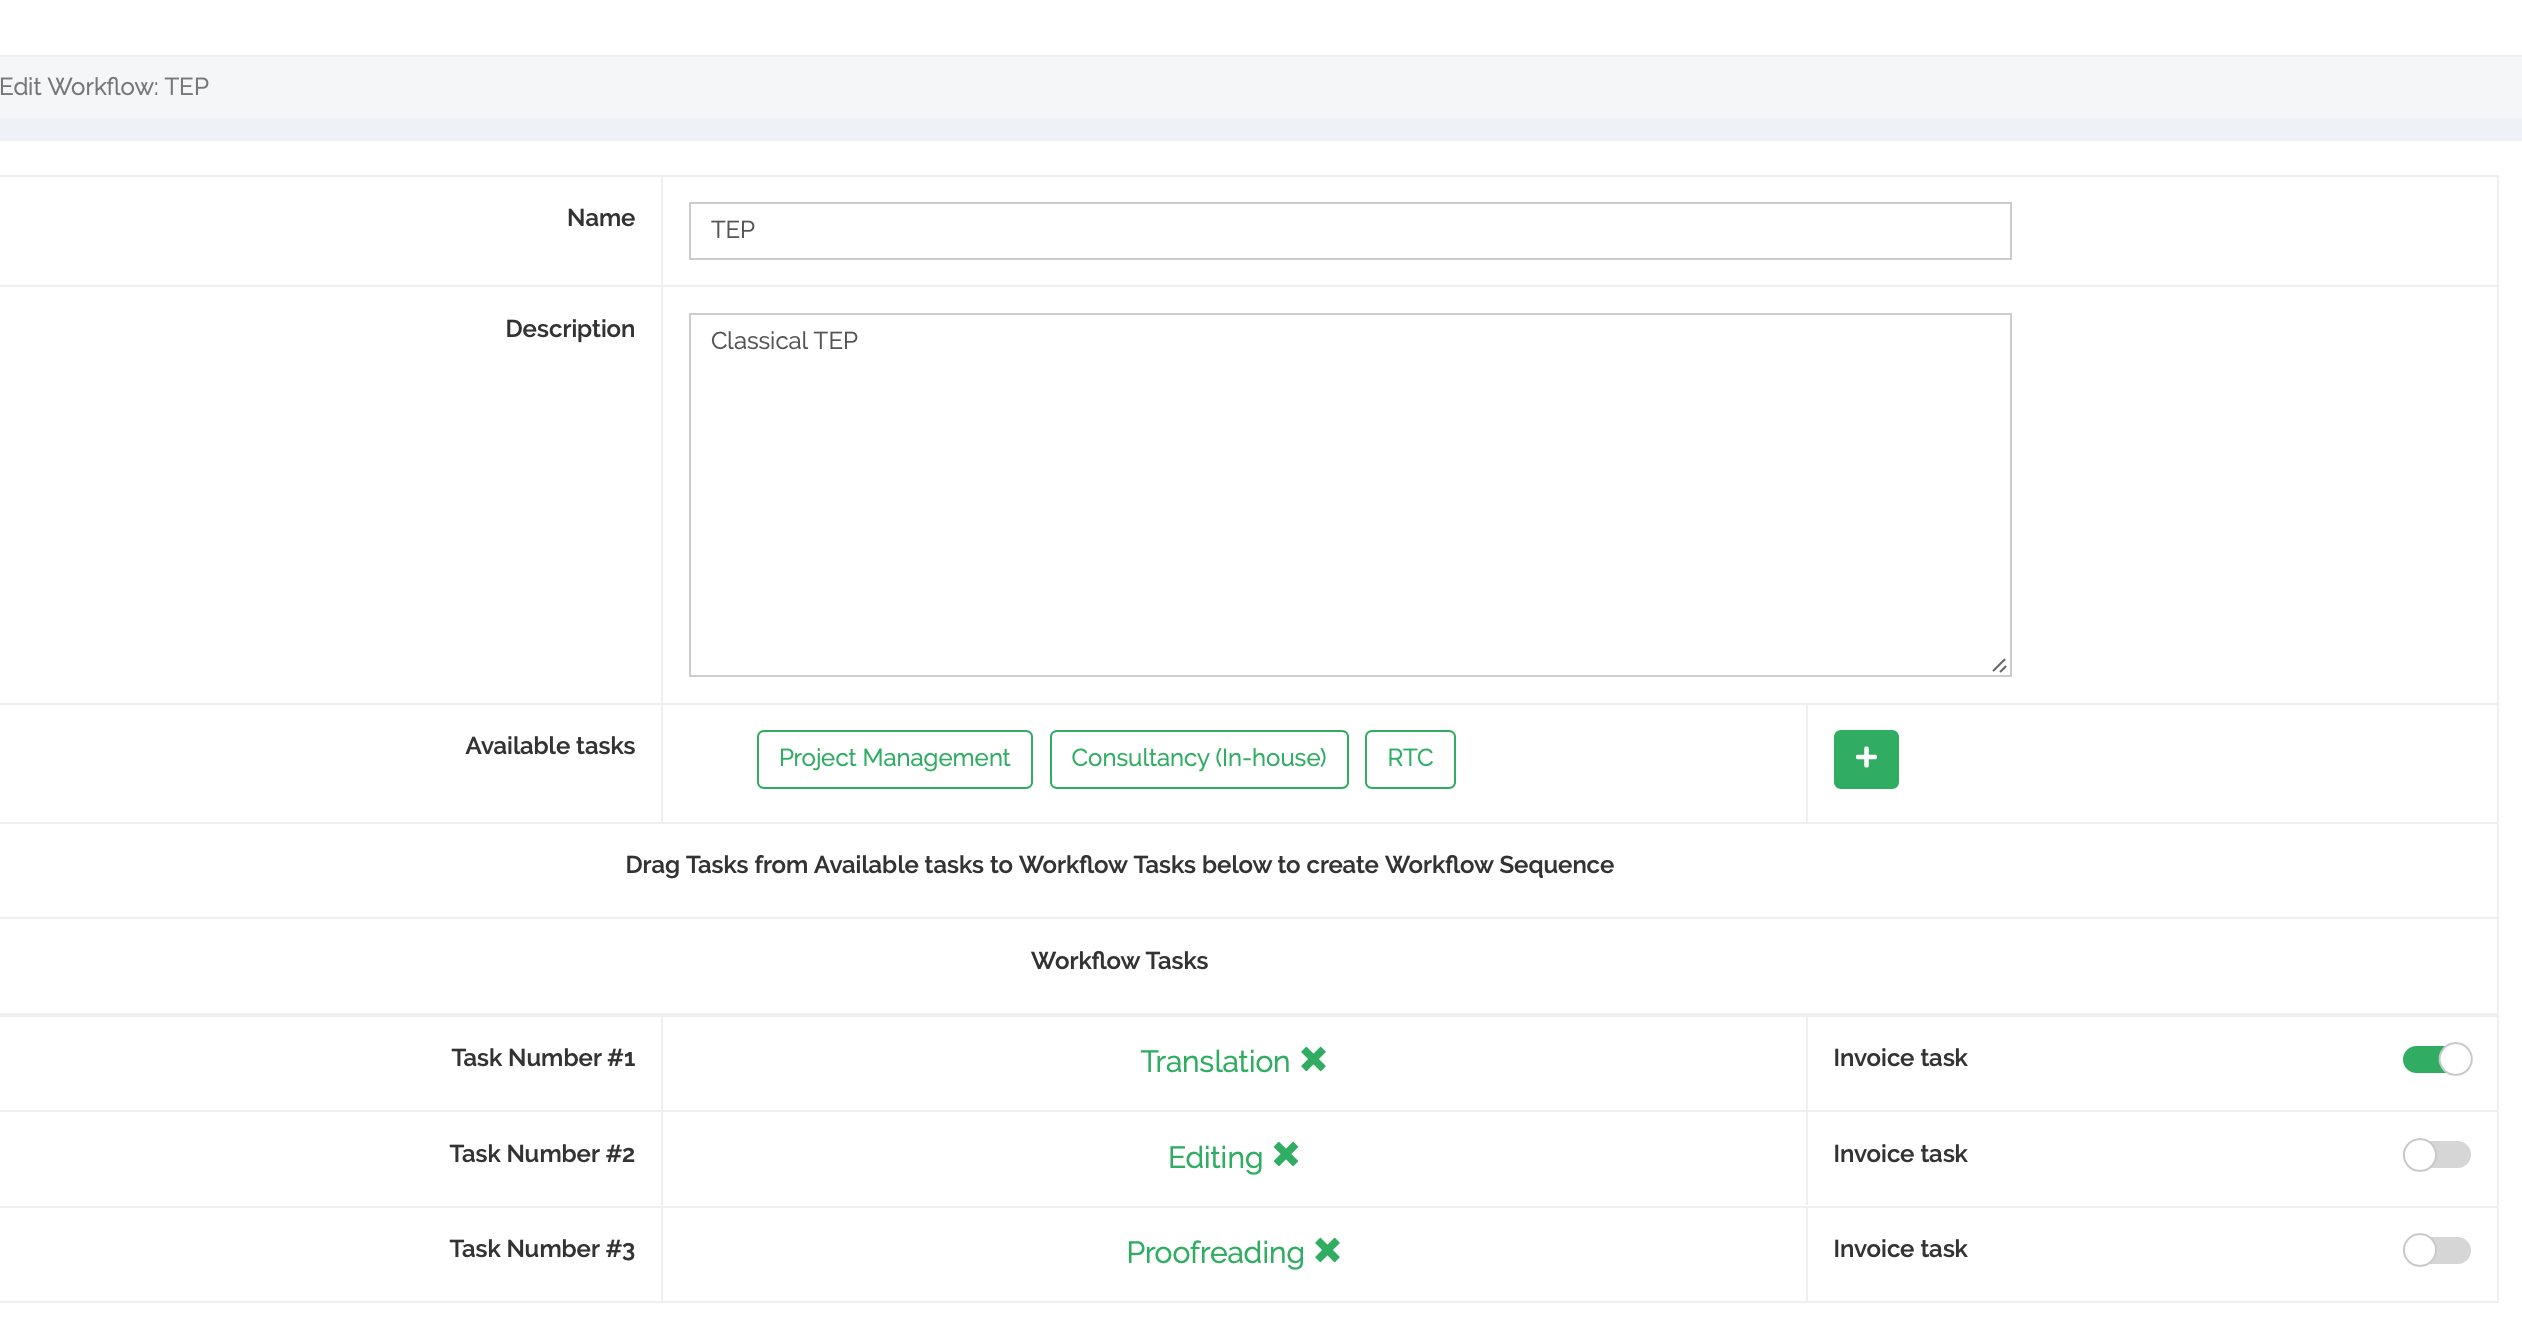Click the Workflow Tasks section heading
The height and width of the screenshot is (1328, 2522).
click(1119, 961)
